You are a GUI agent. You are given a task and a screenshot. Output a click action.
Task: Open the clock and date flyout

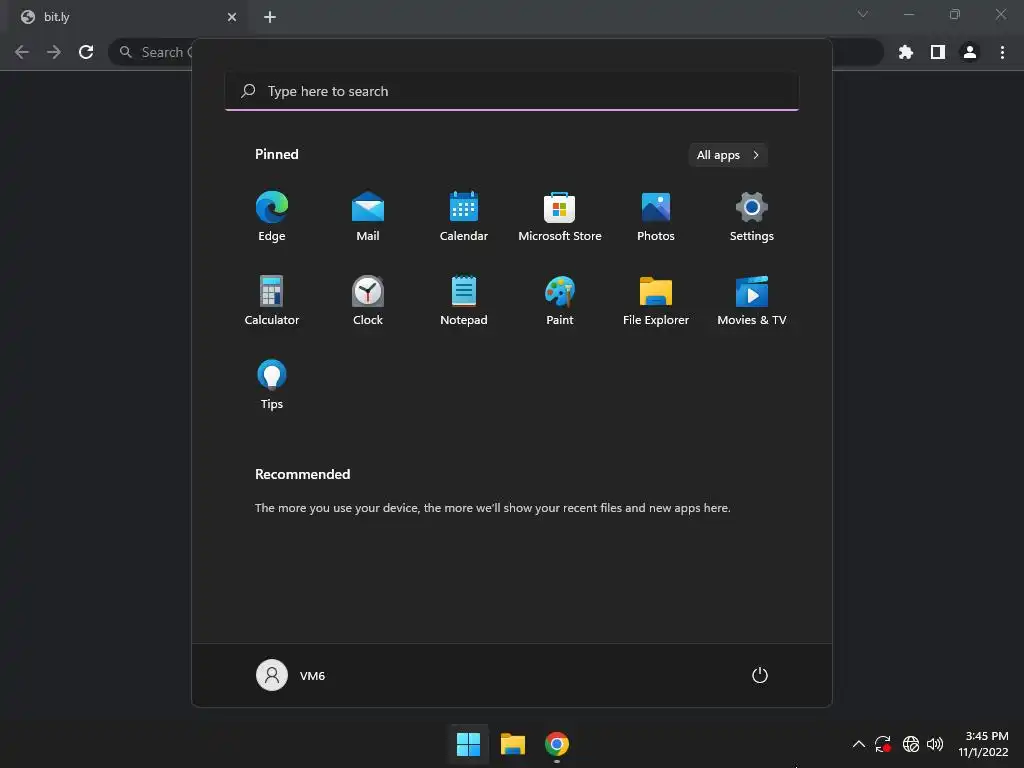[984, 744]
